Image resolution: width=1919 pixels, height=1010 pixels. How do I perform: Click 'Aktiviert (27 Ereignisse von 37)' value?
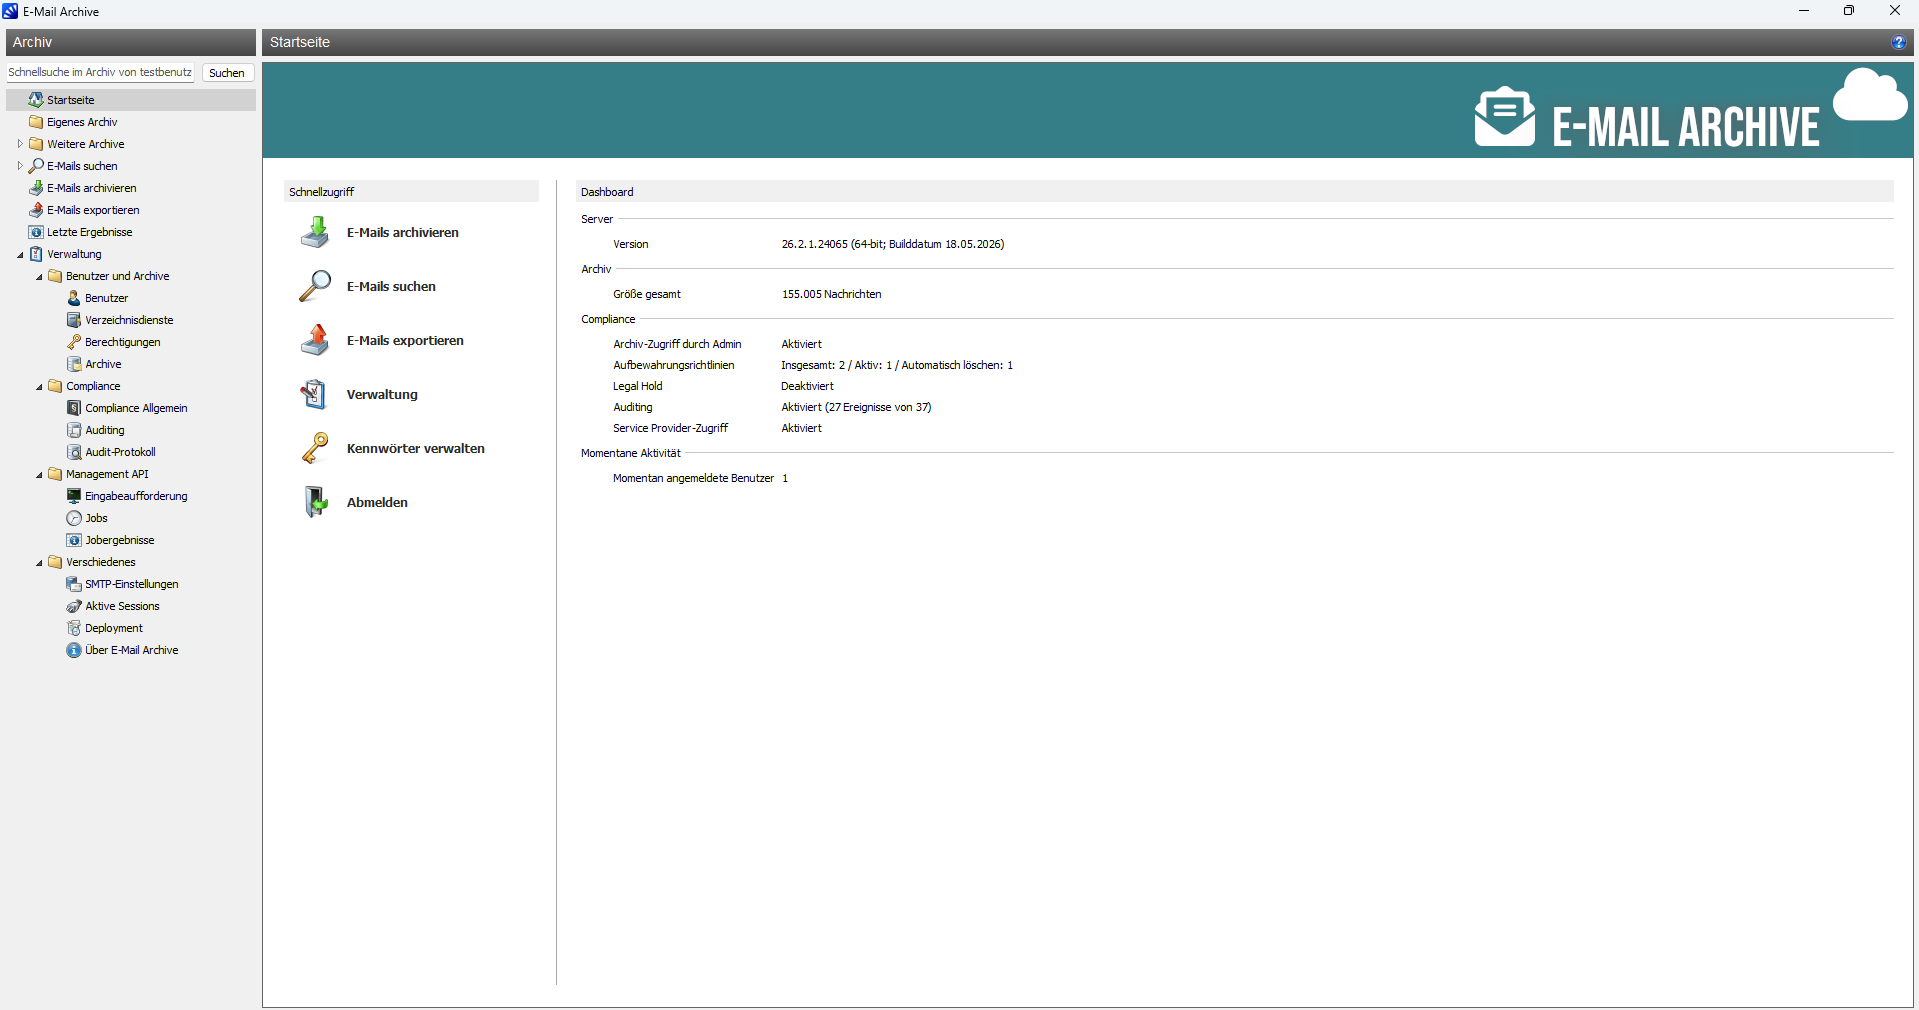[x=856, y=407]
